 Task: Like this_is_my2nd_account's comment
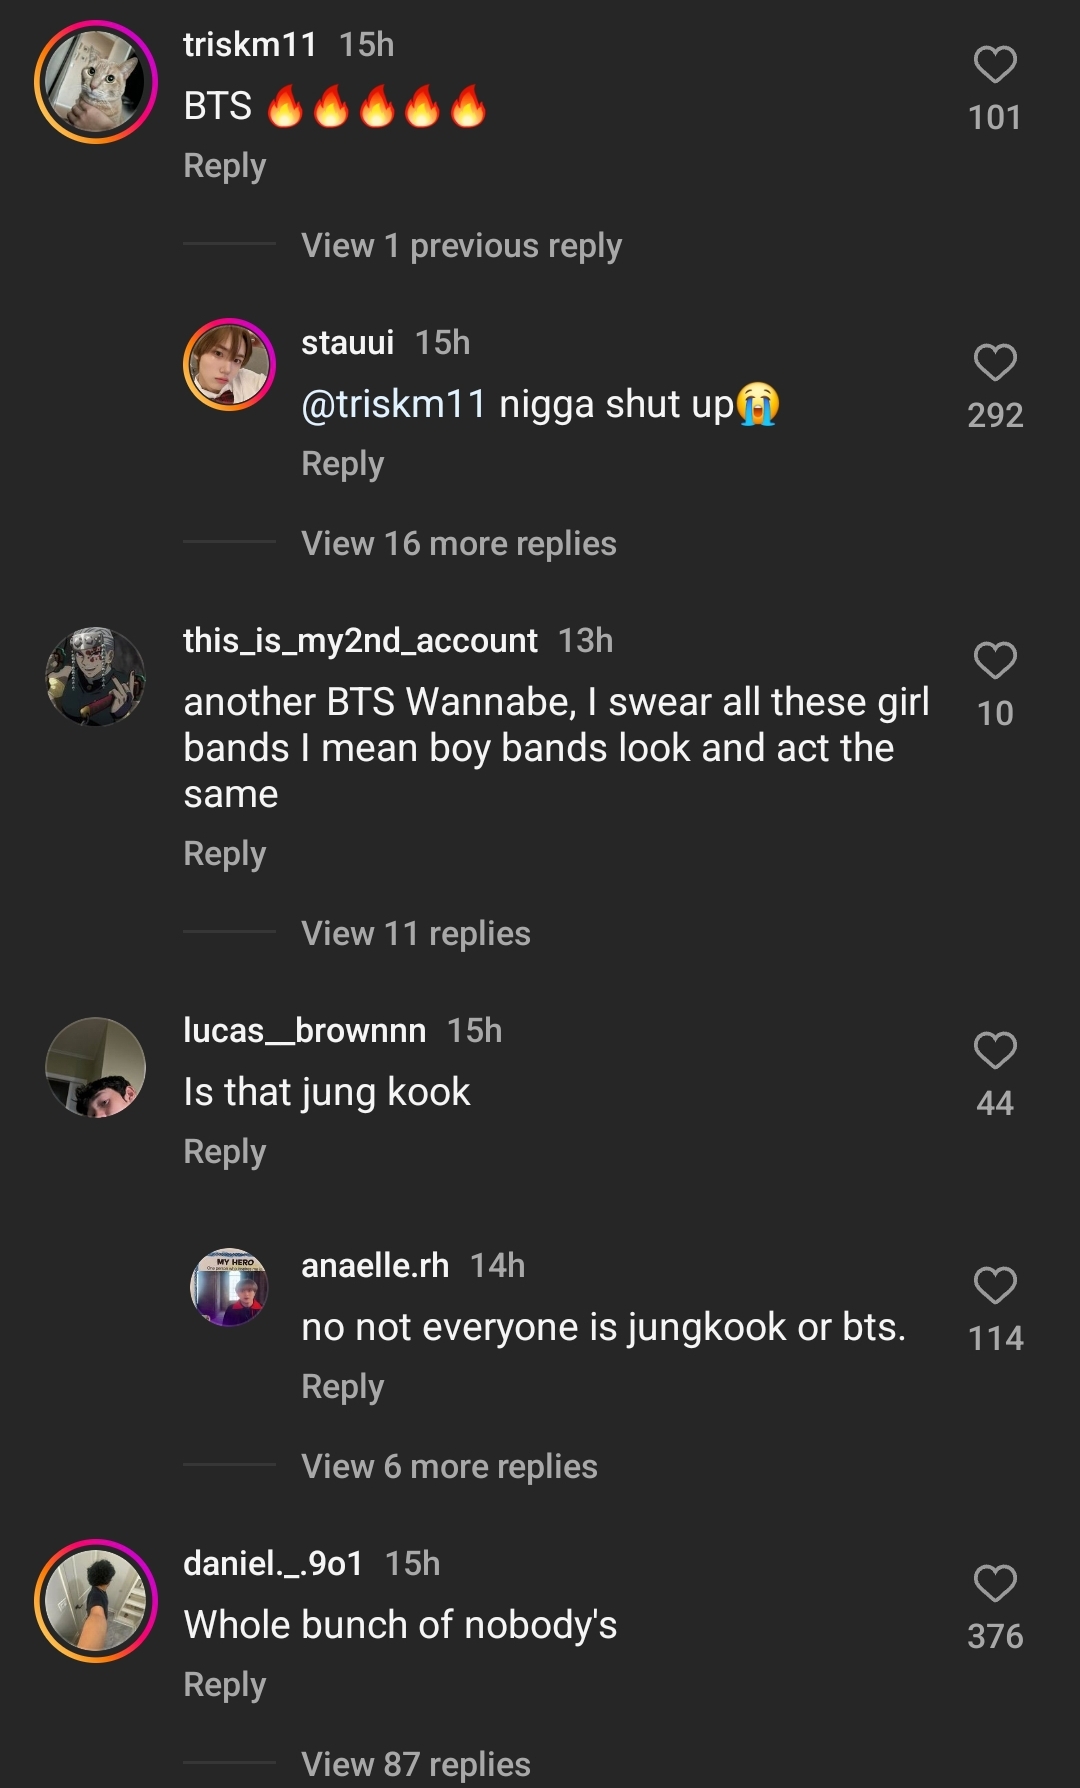(995, 661)
